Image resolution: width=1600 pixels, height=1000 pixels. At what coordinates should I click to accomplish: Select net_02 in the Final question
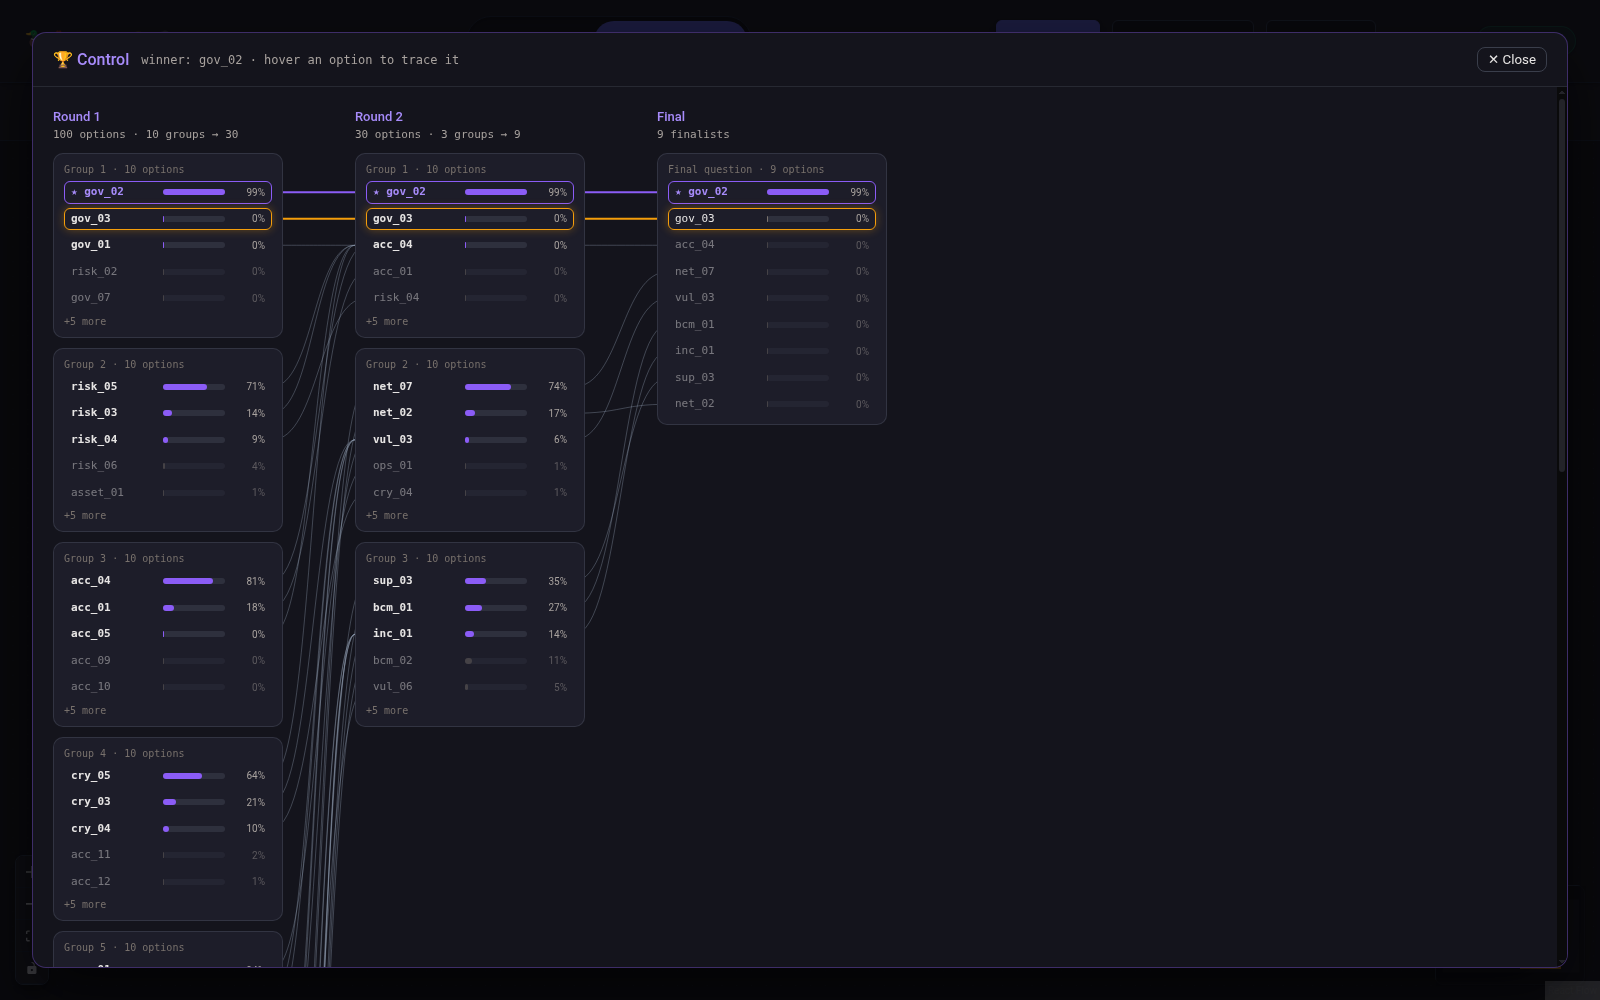(772, 404)
